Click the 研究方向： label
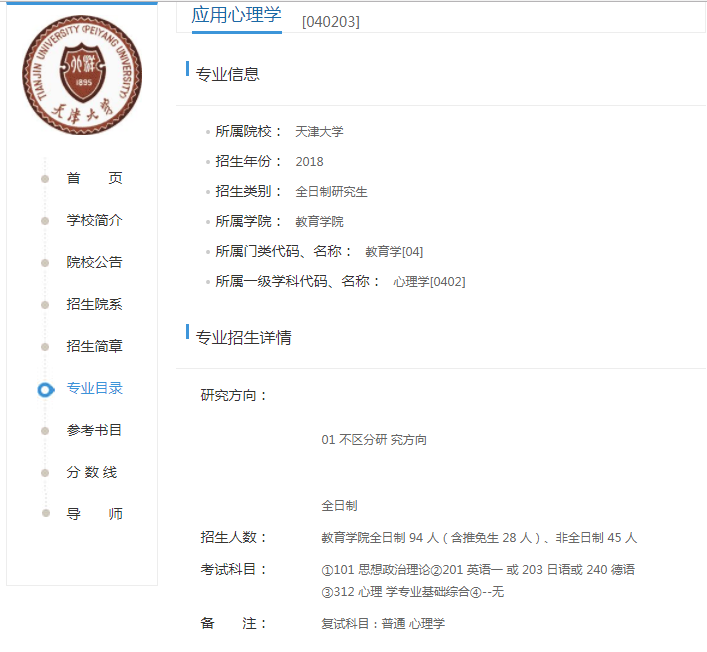The image size is (707, 652). [234, 395]
